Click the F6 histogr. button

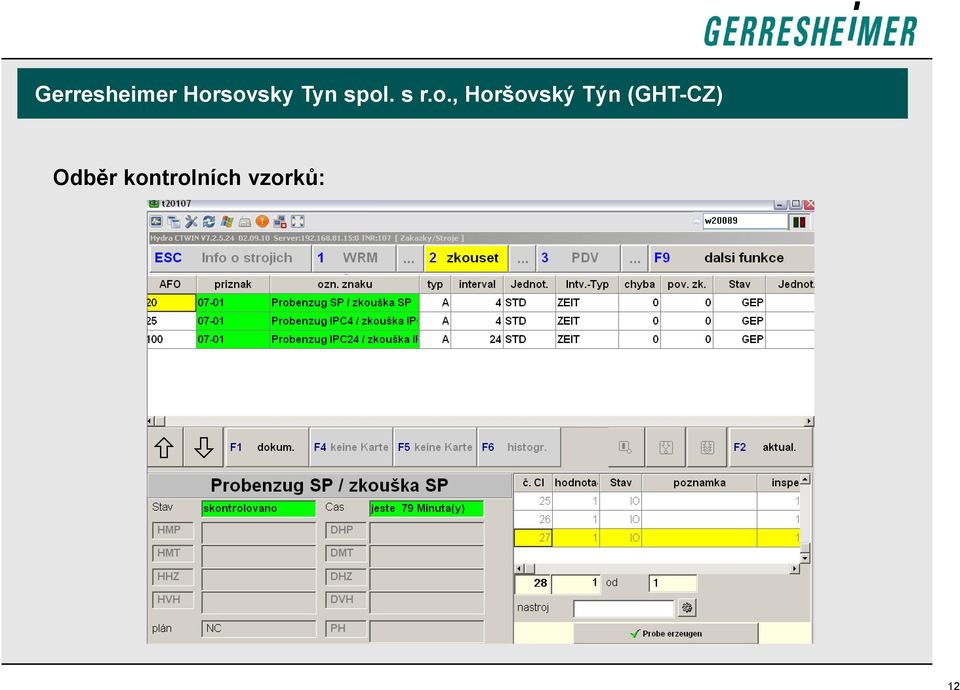tap(519, 448)
